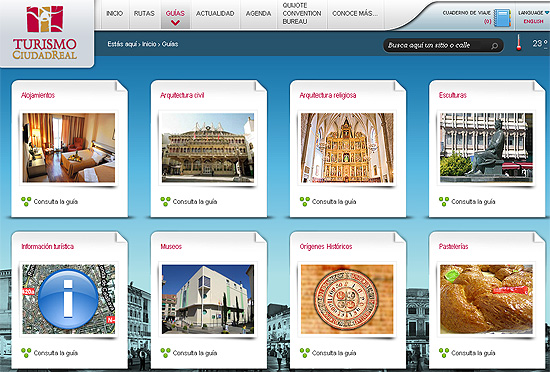Open the Esculturas statue thumbnail

487,148
